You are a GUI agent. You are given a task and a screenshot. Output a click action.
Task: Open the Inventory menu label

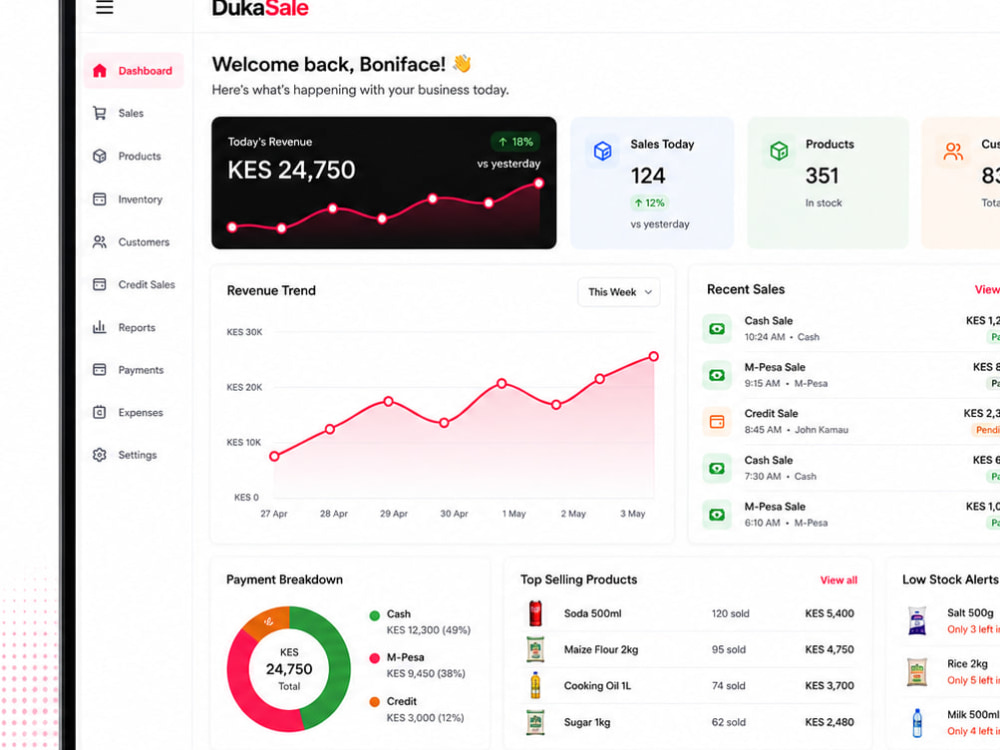pos(140,199)
